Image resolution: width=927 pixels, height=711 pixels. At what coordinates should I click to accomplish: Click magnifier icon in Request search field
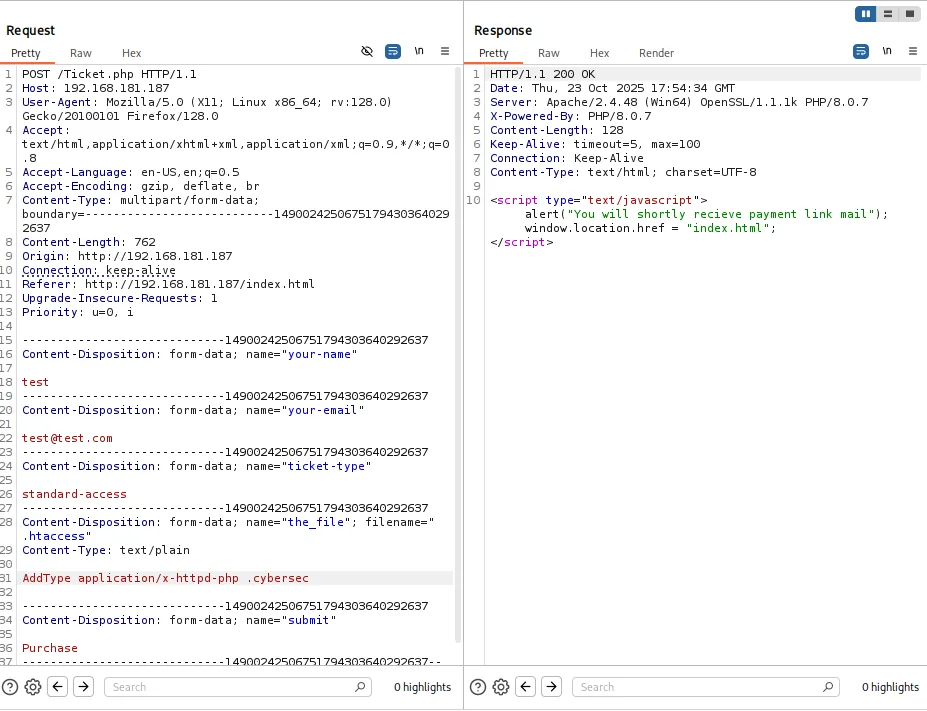[x=360, y=687]
